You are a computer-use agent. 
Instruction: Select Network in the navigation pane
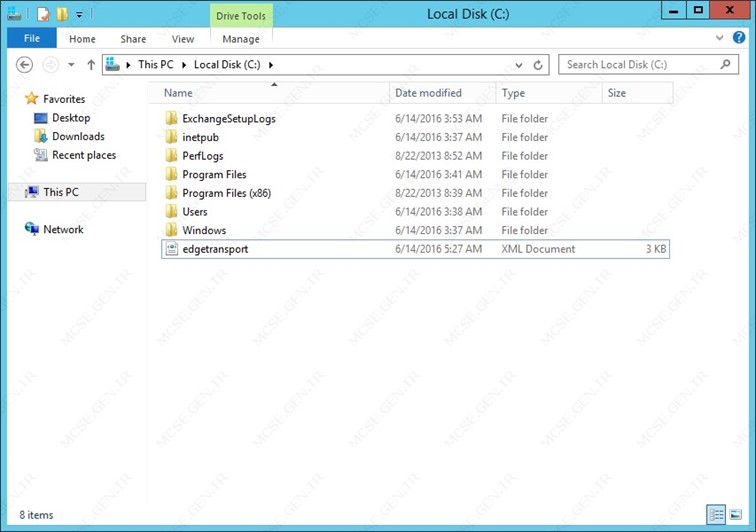click(63, 230)
